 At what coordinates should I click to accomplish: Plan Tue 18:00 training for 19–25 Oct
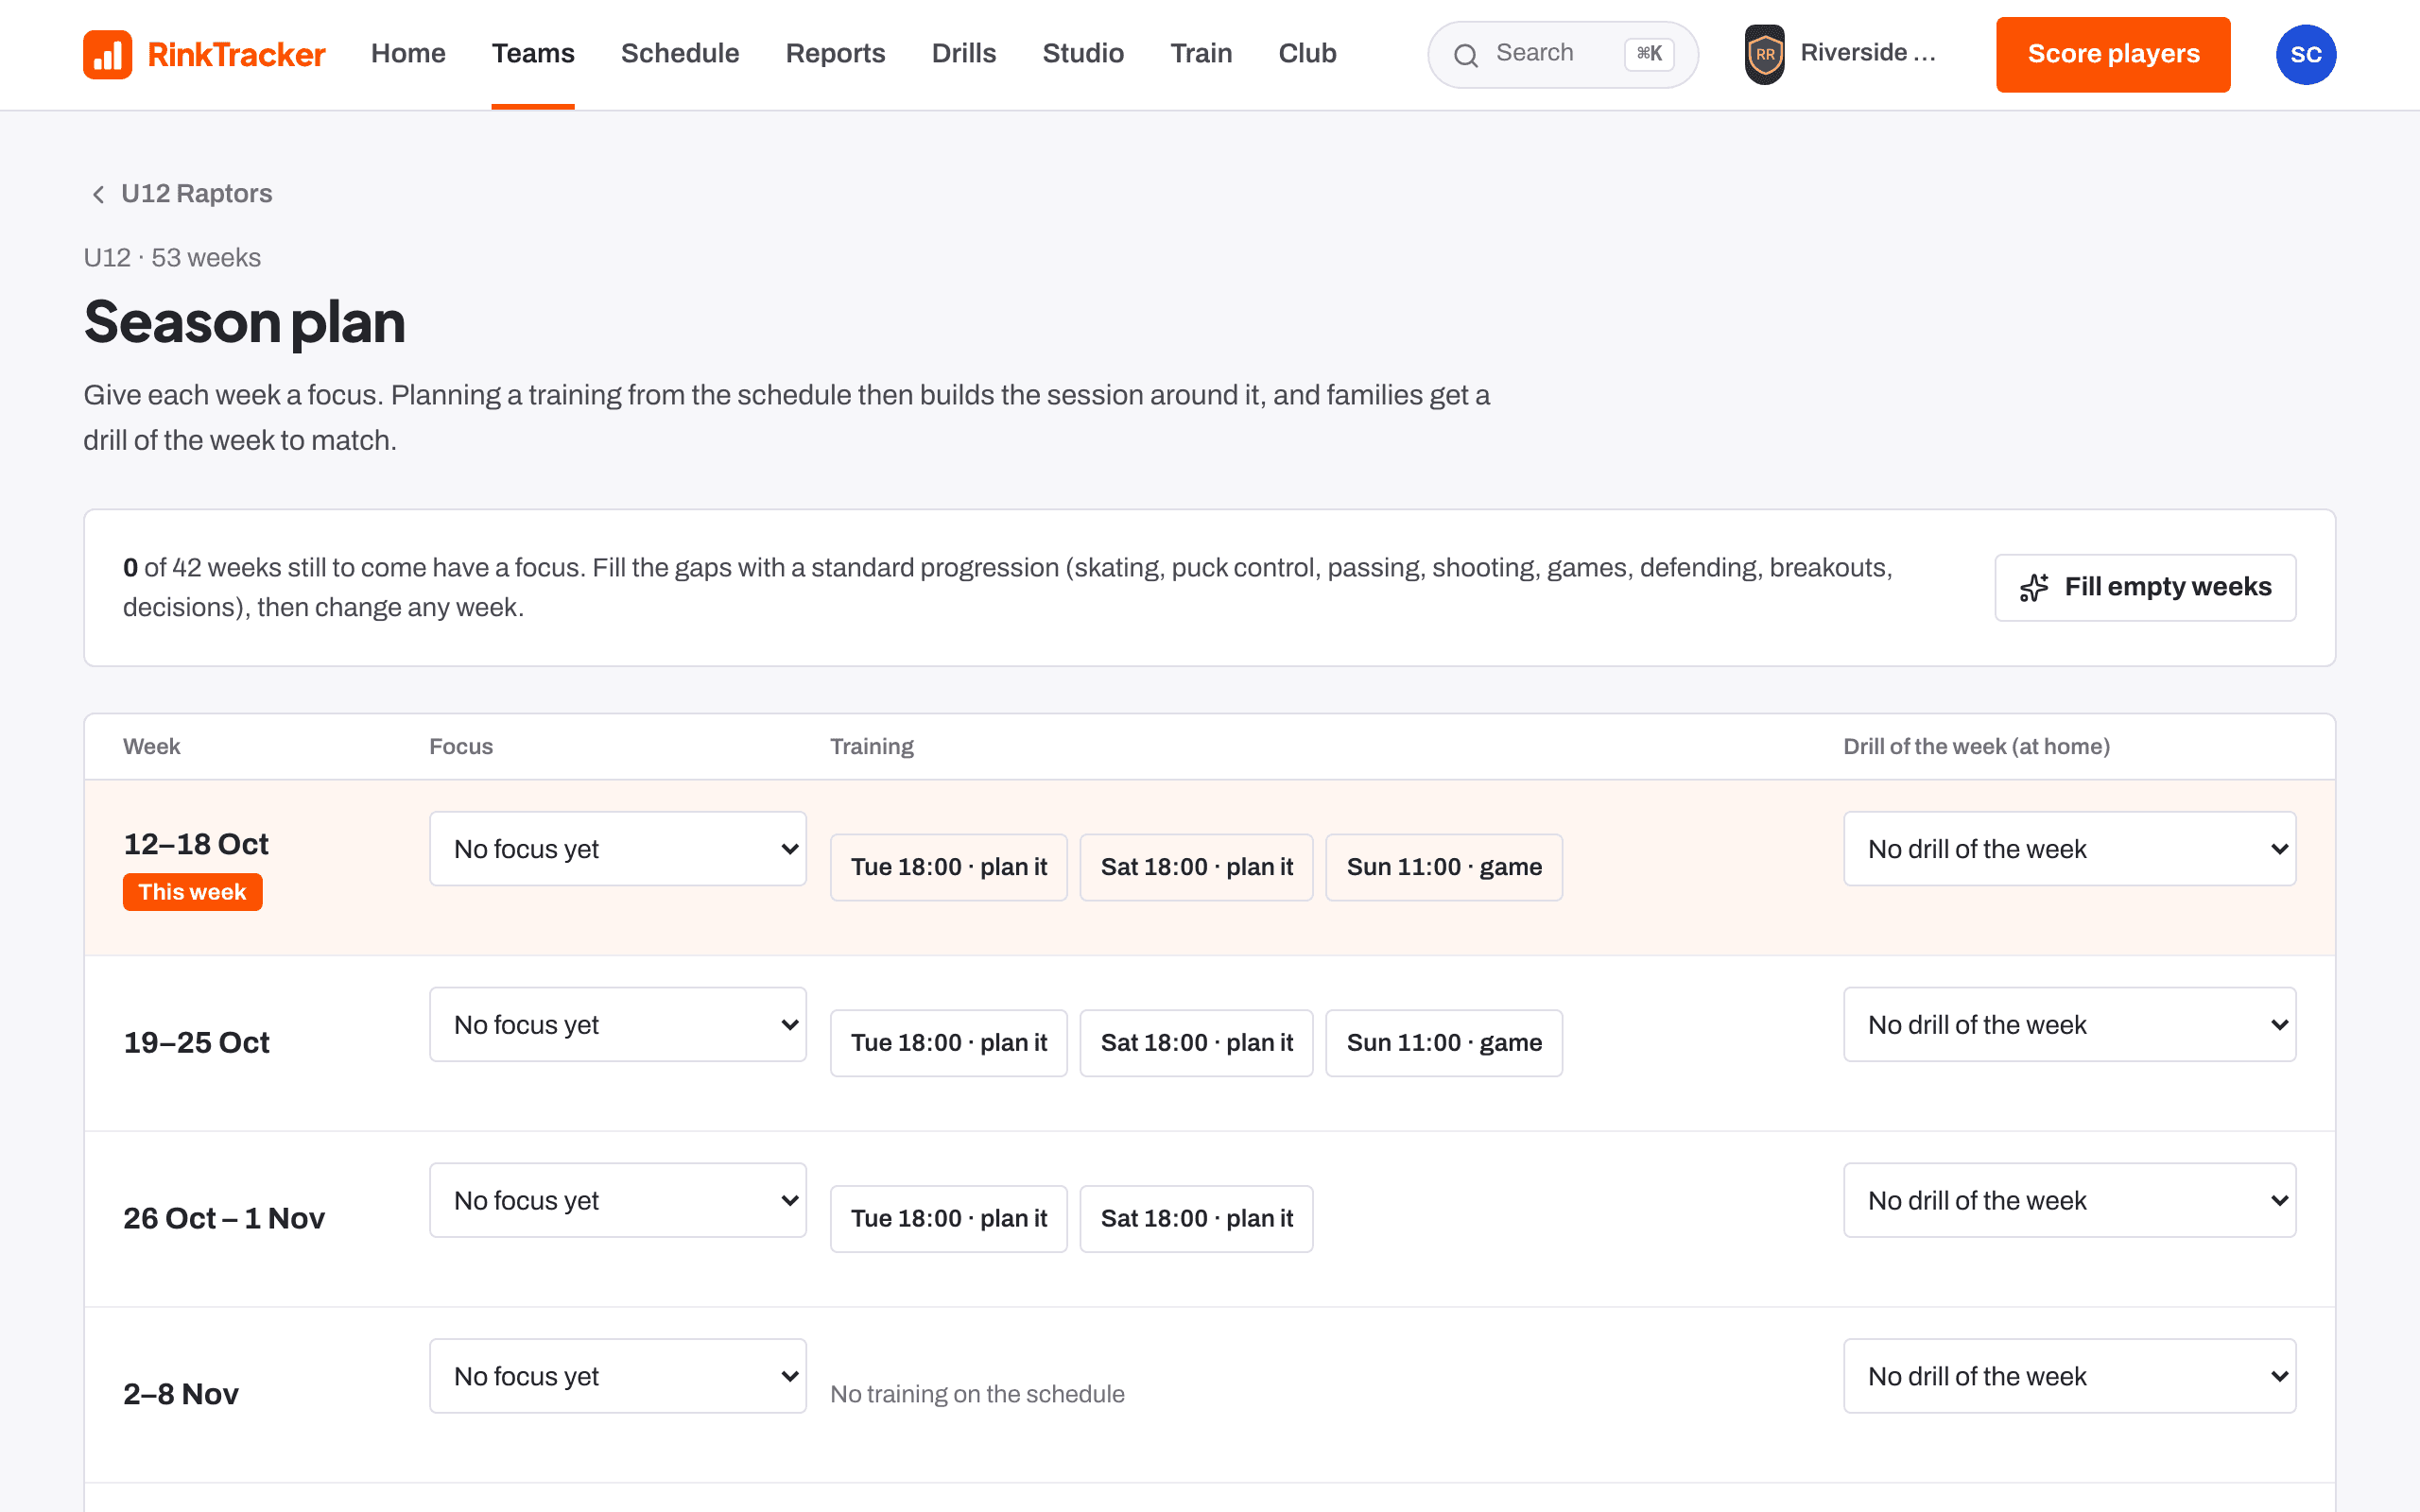click(x=949, y=1043)
